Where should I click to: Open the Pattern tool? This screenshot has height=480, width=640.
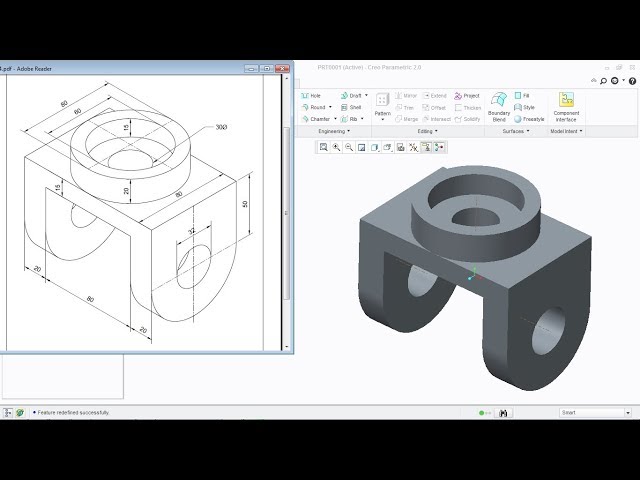382,104
